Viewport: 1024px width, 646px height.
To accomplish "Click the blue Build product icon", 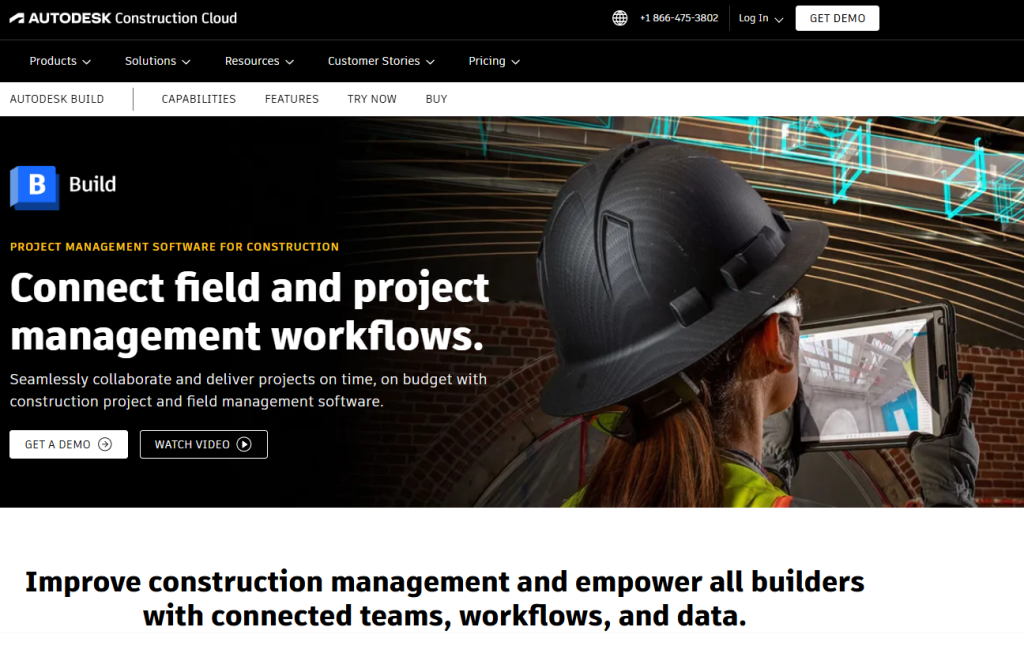I will (35, 186).
